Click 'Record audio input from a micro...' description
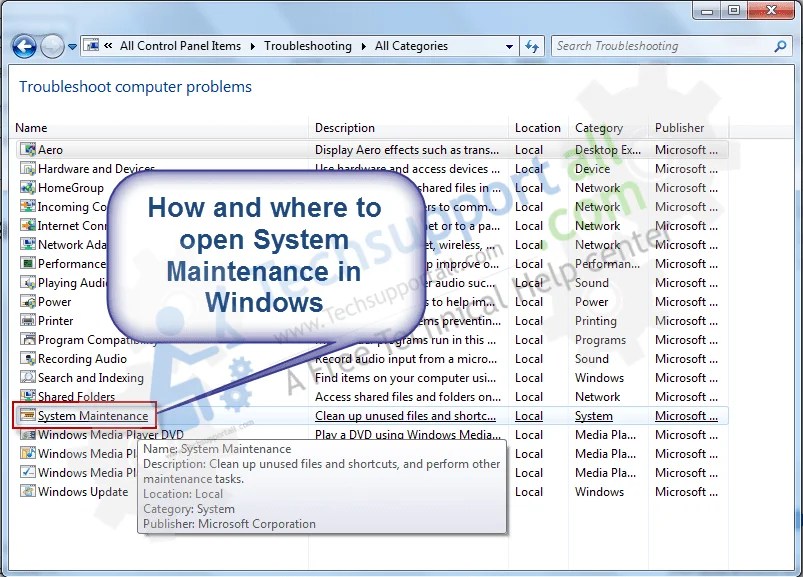Screen dimensions: 803x577 [x=406, y=359]
